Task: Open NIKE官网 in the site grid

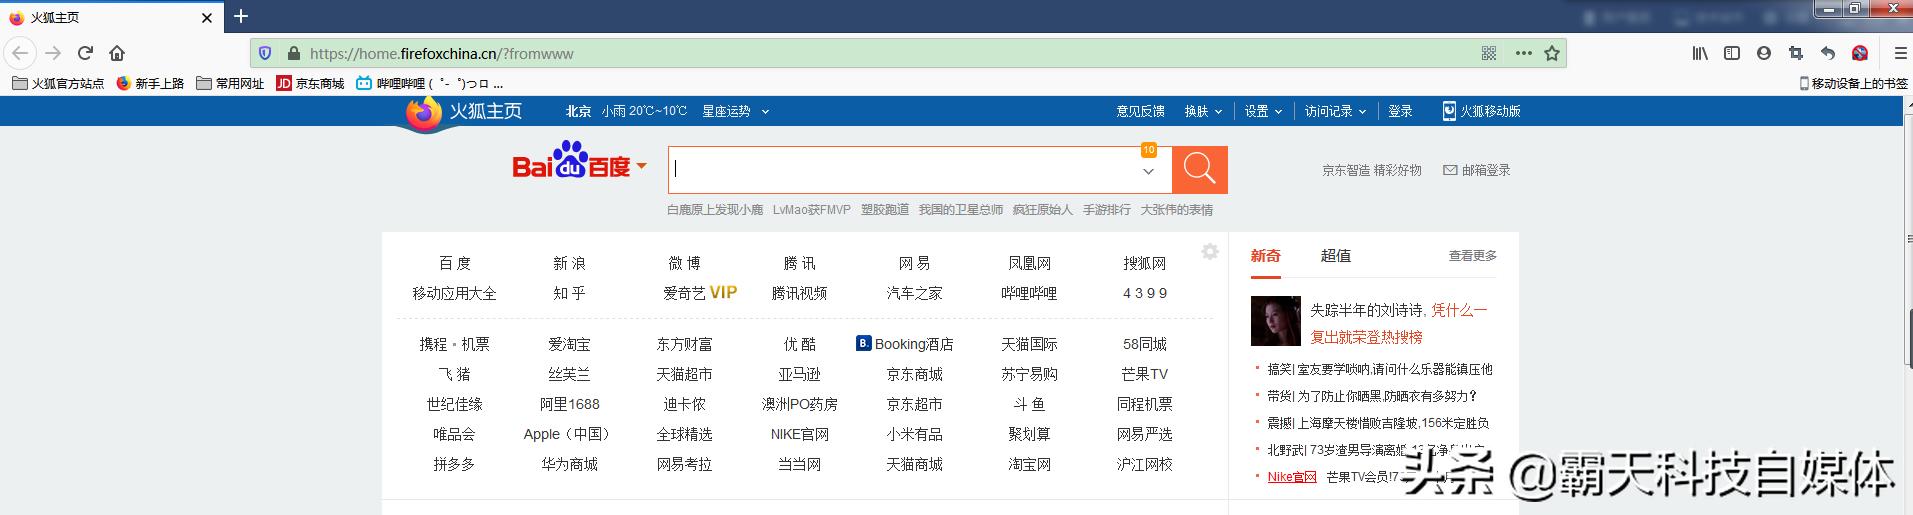Action: (800, 434)
